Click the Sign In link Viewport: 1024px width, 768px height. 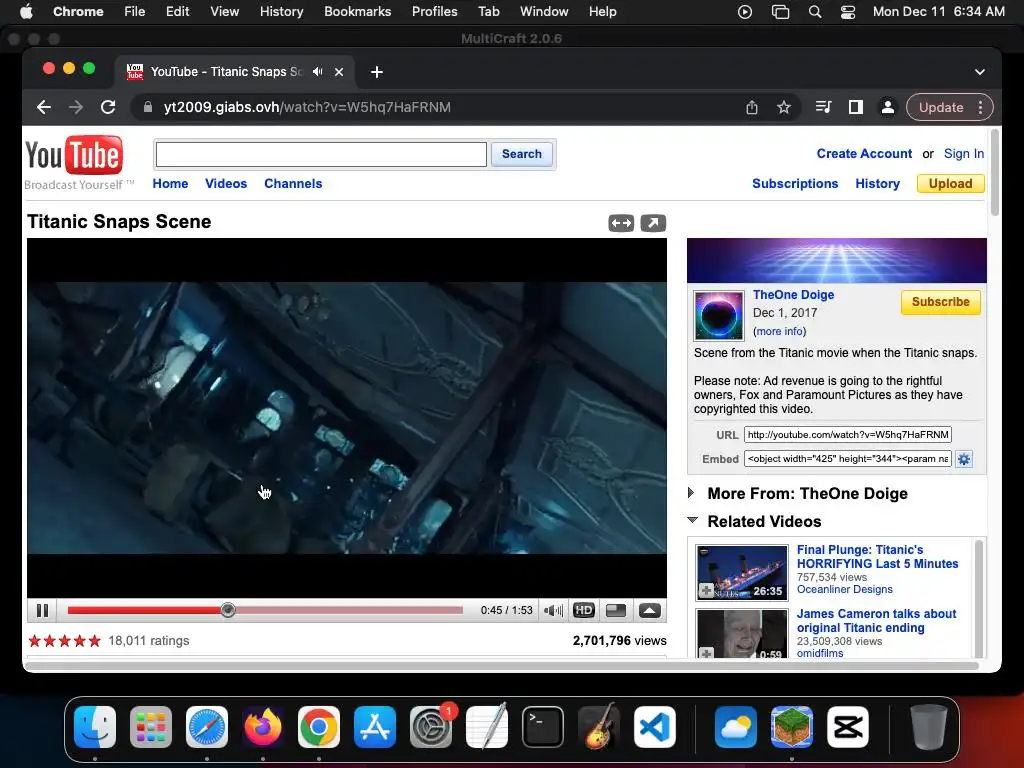tap(964, 153)
